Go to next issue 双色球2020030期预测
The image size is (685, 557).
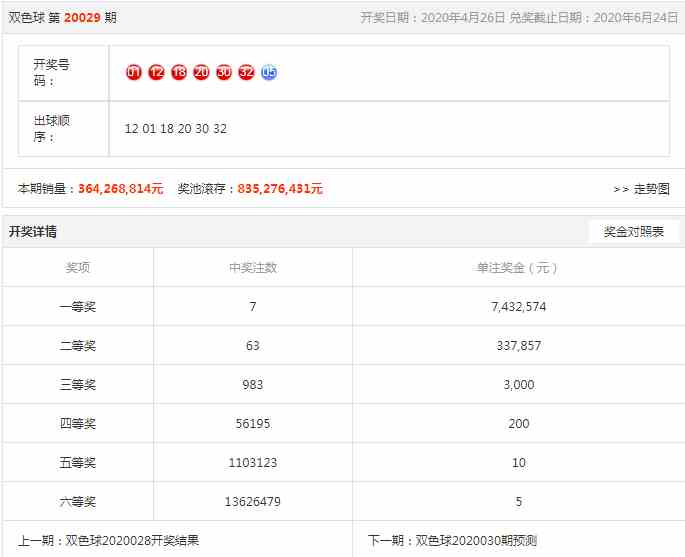476,540
